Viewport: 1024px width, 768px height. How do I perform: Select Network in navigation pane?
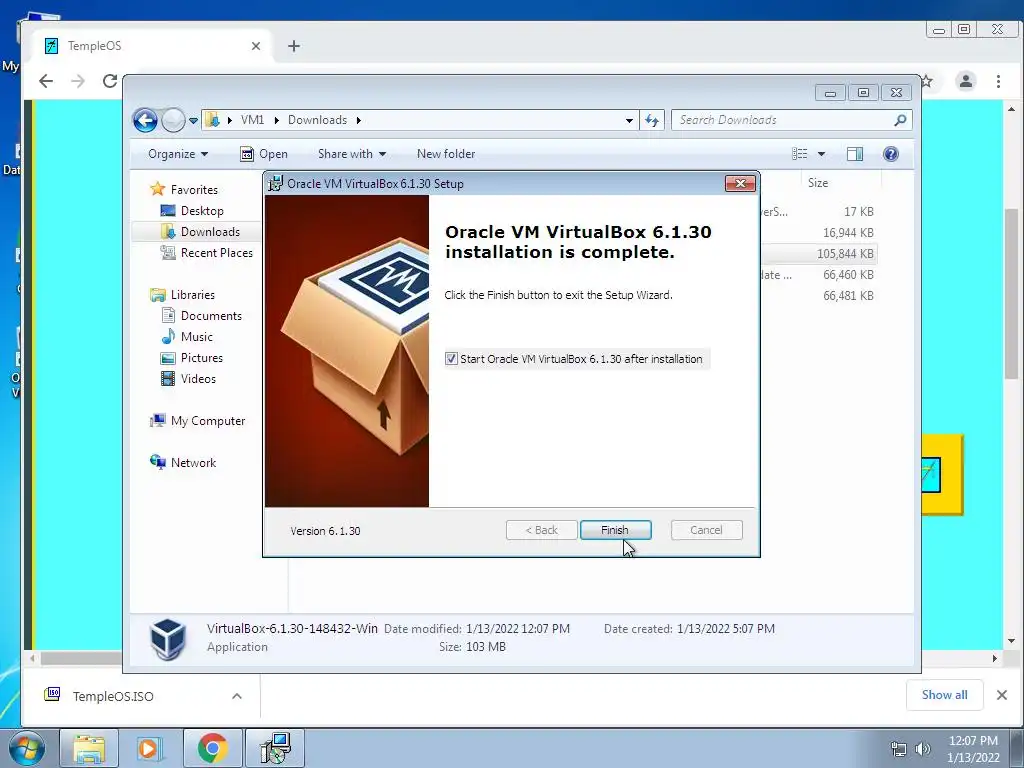click(193, 463)
